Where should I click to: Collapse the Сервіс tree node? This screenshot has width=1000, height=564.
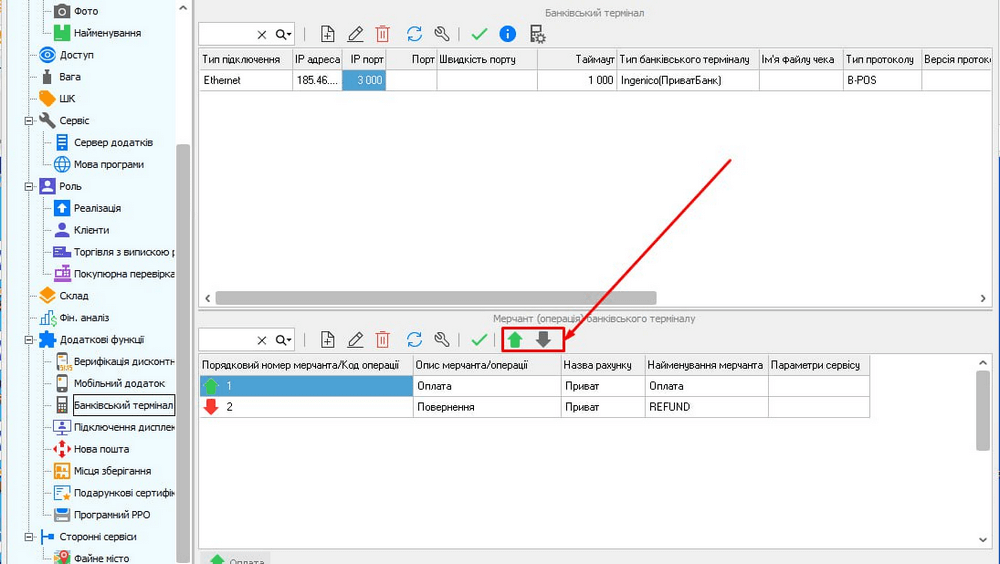[30, 121]
